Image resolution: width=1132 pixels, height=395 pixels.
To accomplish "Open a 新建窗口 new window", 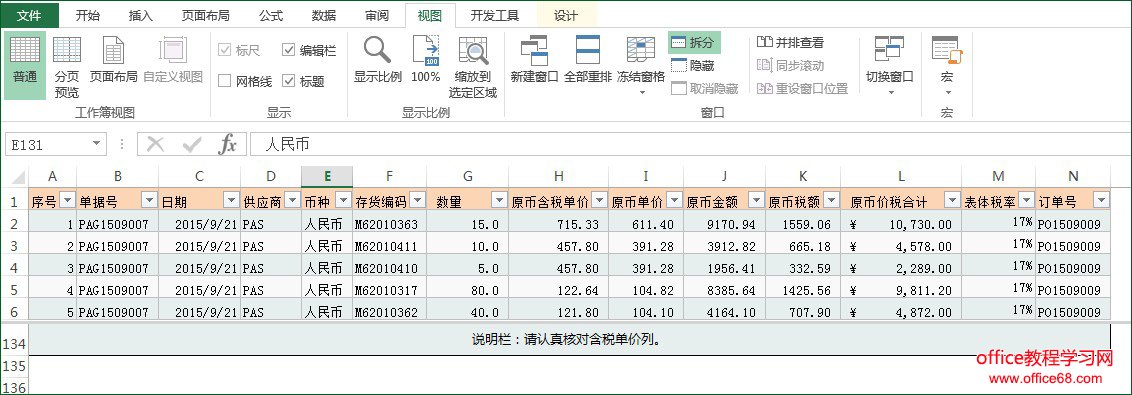I will point(534,59).
